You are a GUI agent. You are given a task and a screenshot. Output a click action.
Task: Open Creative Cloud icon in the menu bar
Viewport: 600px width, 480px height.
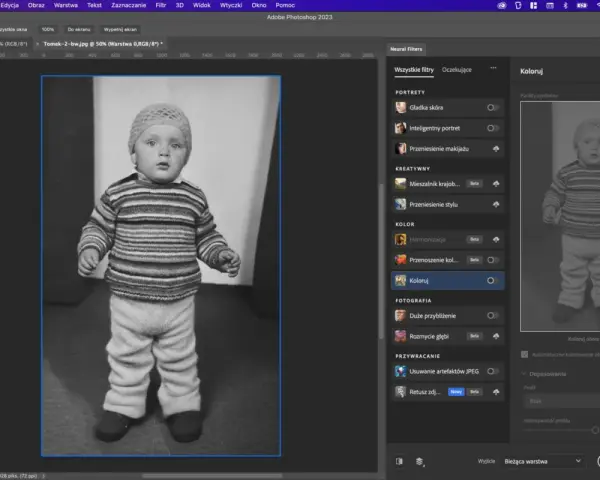coord(502,5)
